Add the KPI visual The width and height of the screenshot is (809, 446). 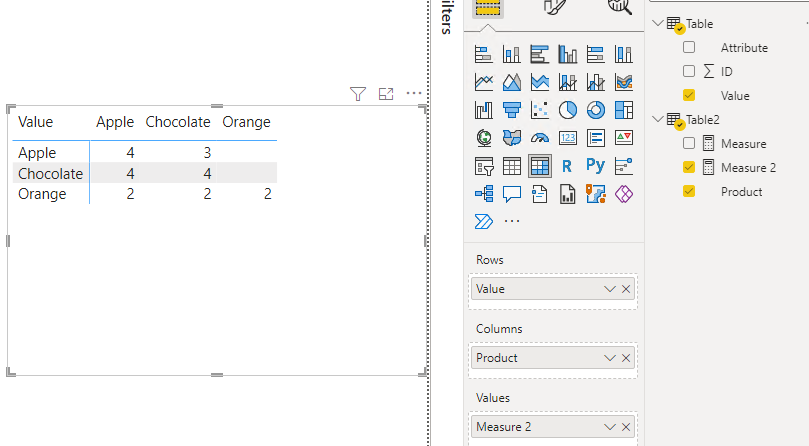(623, 138)
